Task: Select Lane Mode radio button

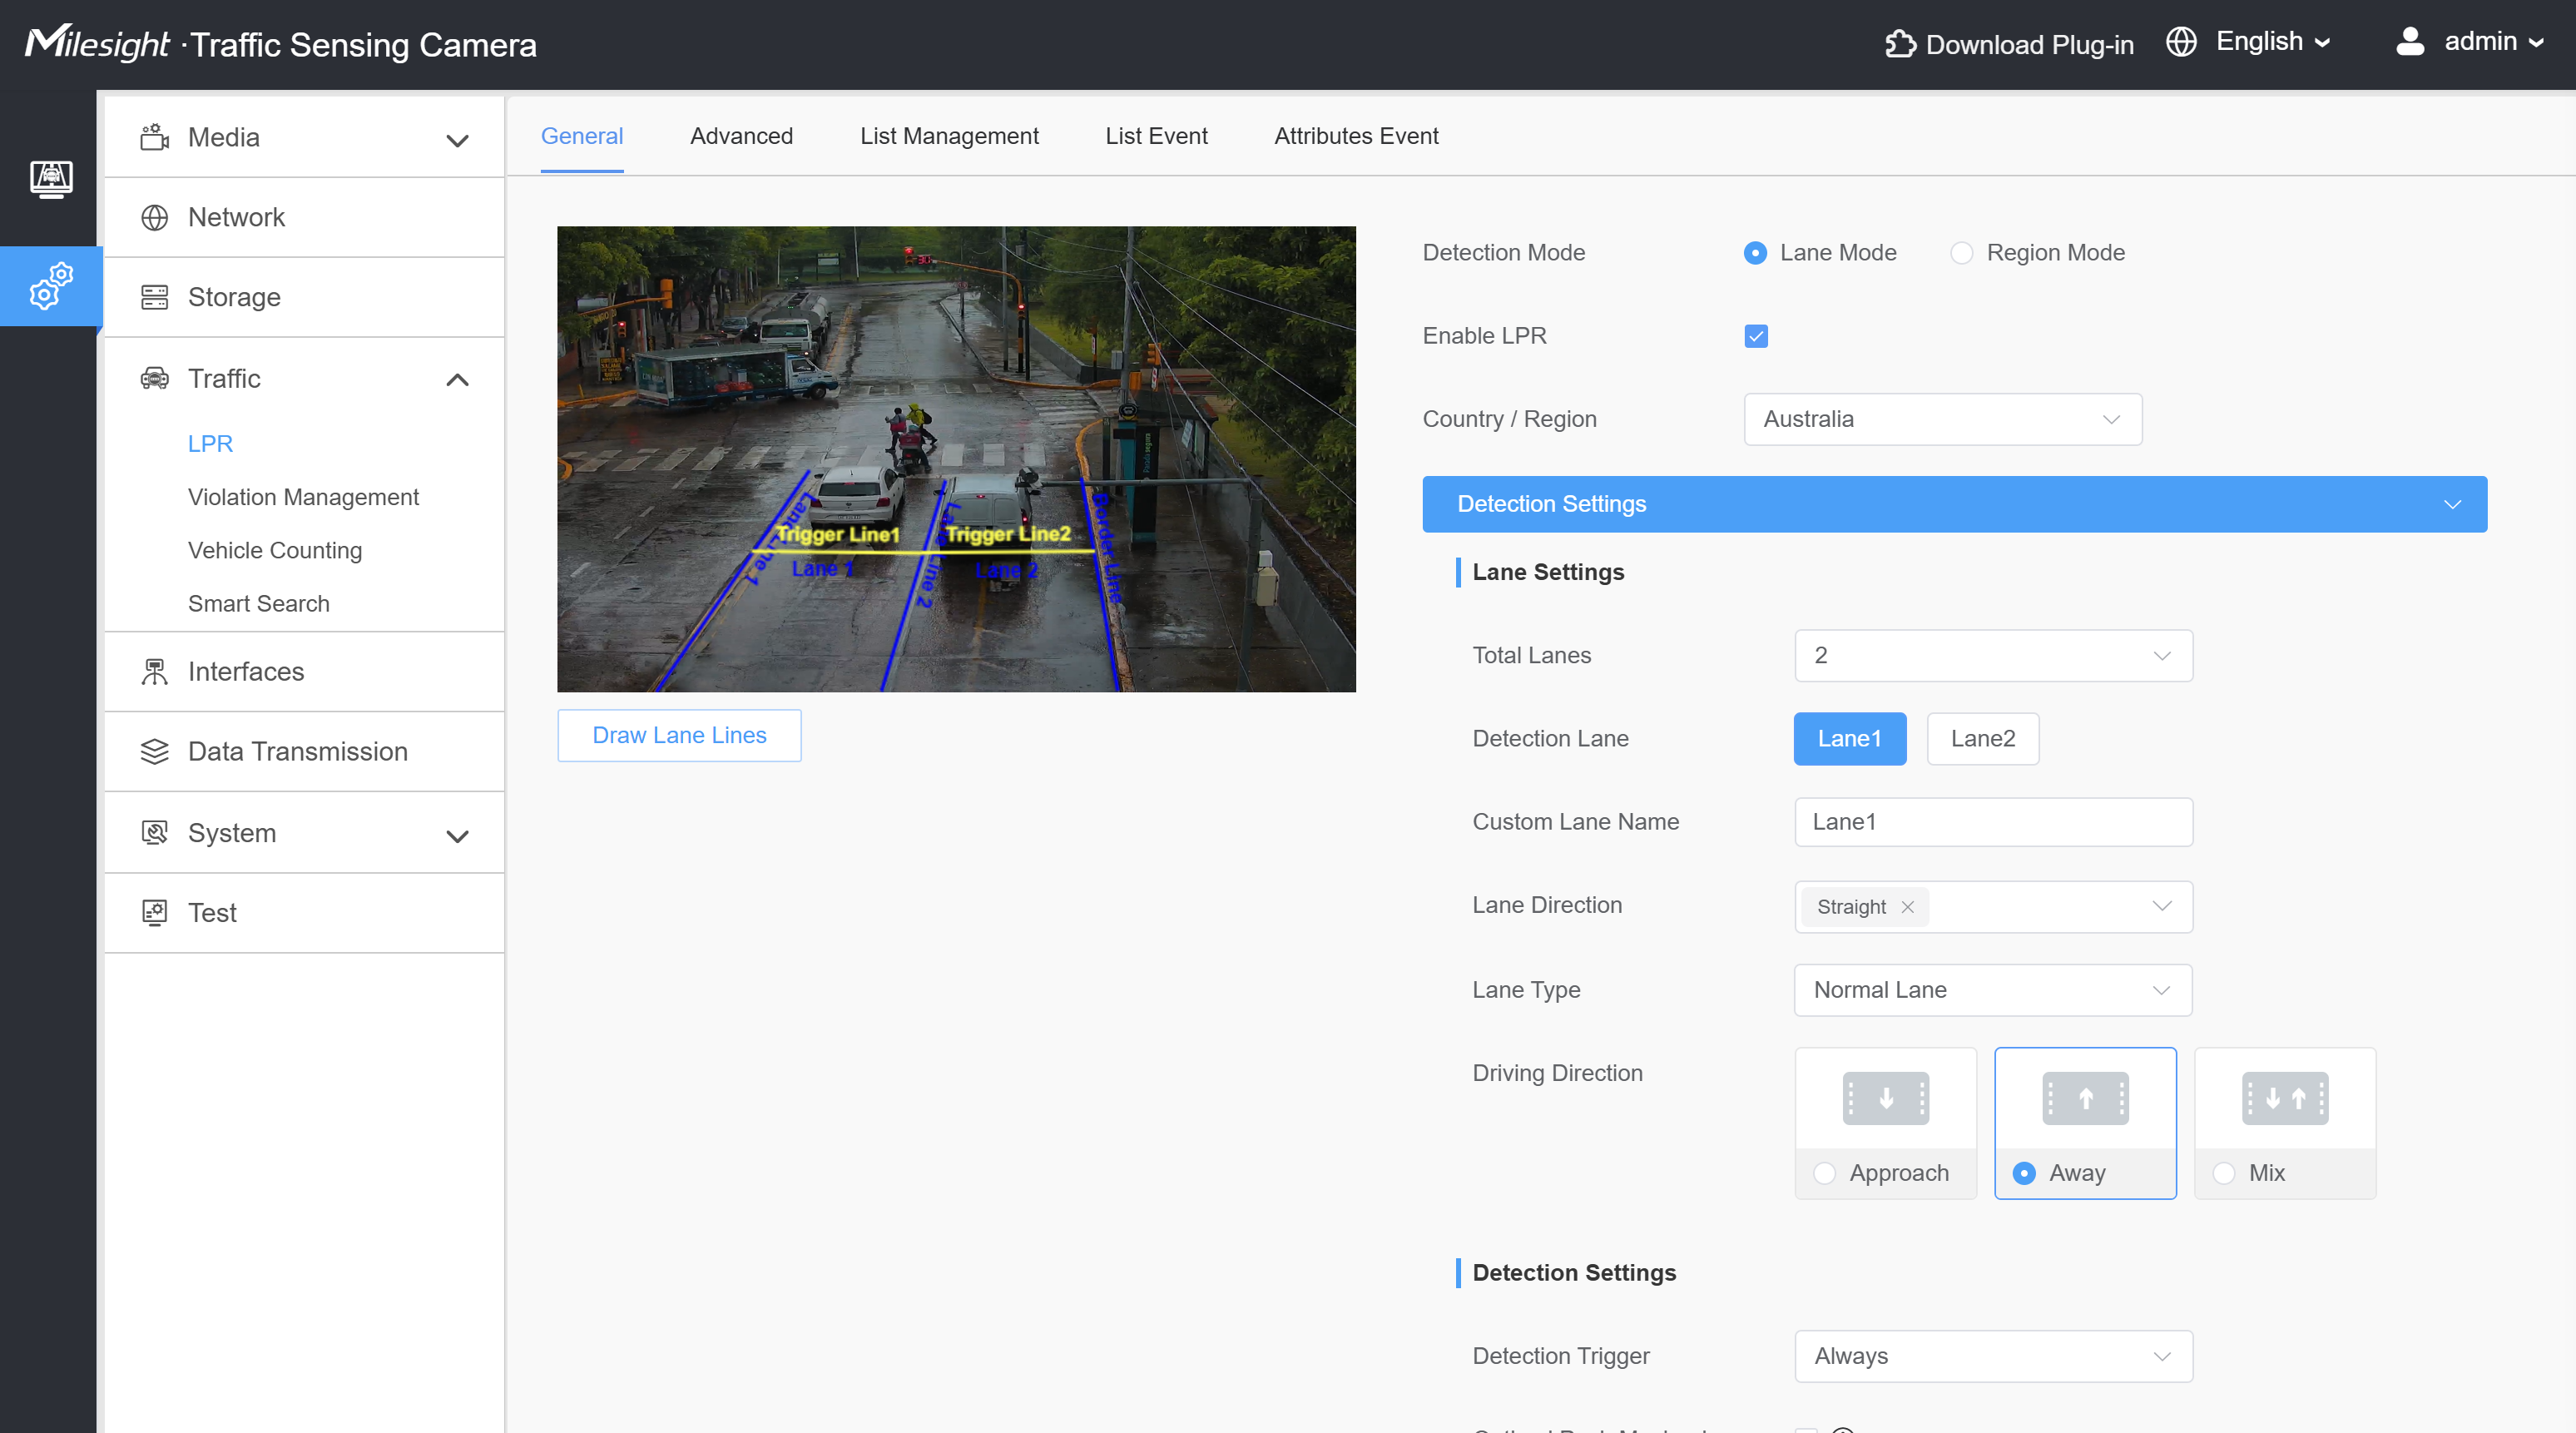Action: pyautogui.click(x=1755, y=253)
